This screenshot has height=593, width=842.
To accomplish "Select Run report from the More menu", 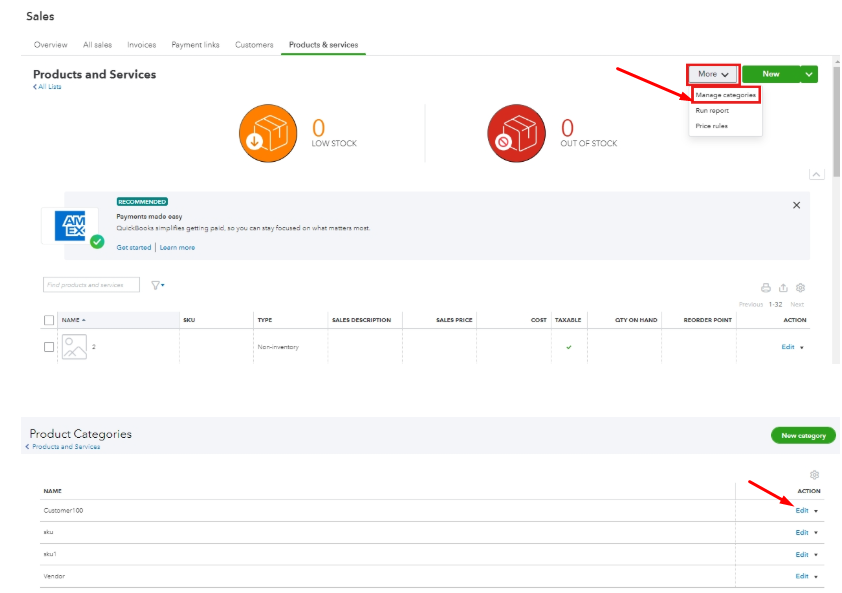I will point(712,111).
